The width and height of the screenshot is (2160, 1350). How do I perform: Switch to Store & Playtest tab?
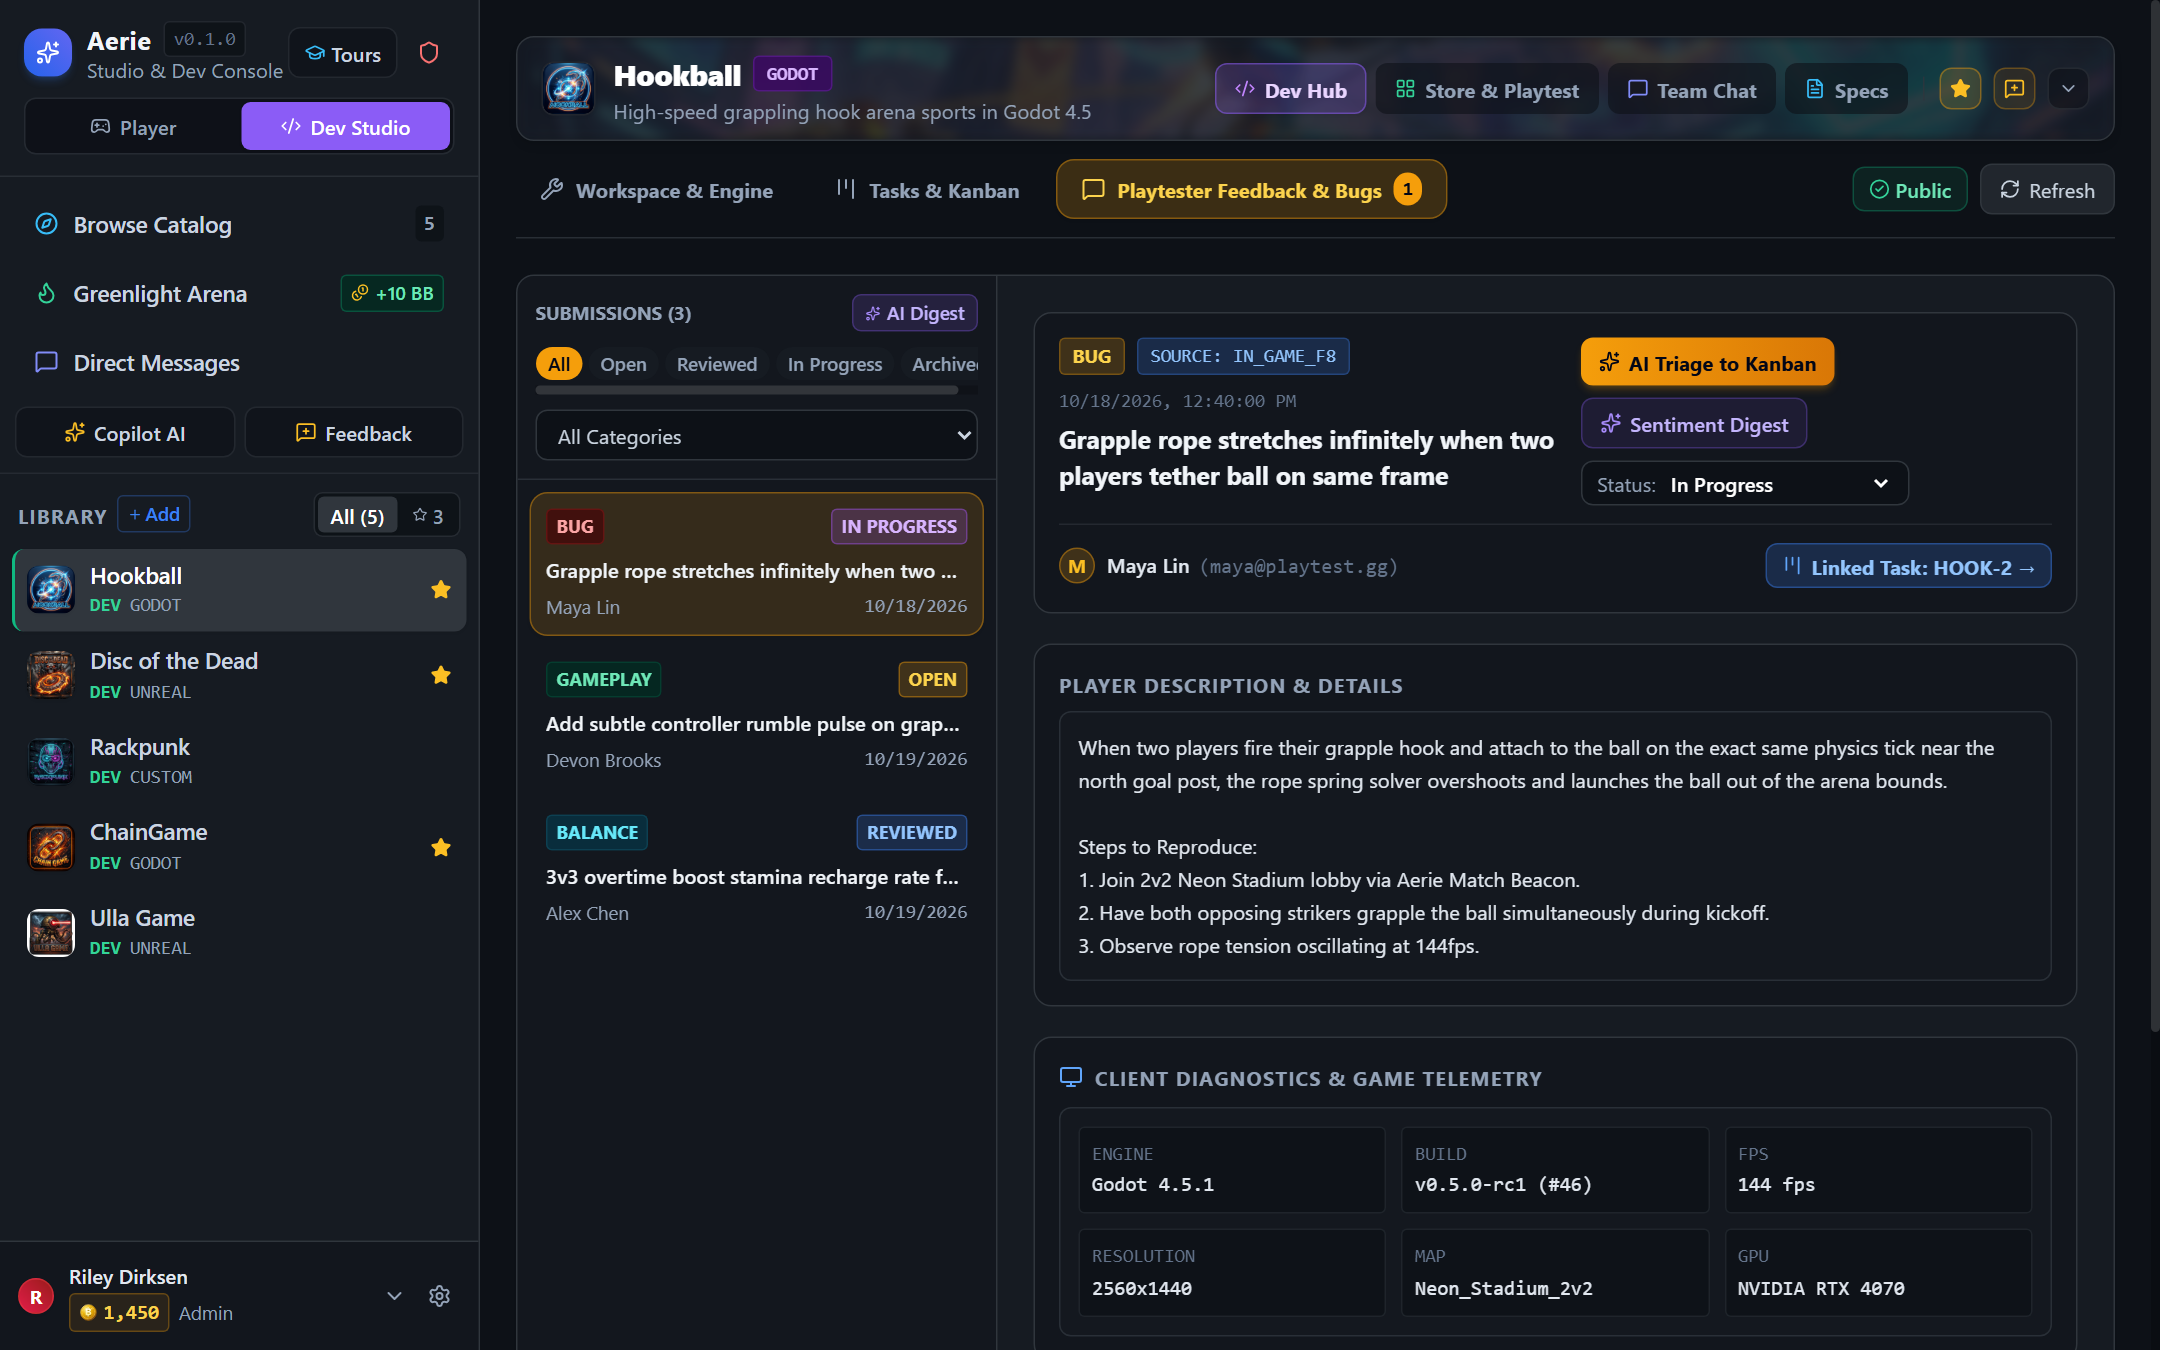pos(1487,90)
